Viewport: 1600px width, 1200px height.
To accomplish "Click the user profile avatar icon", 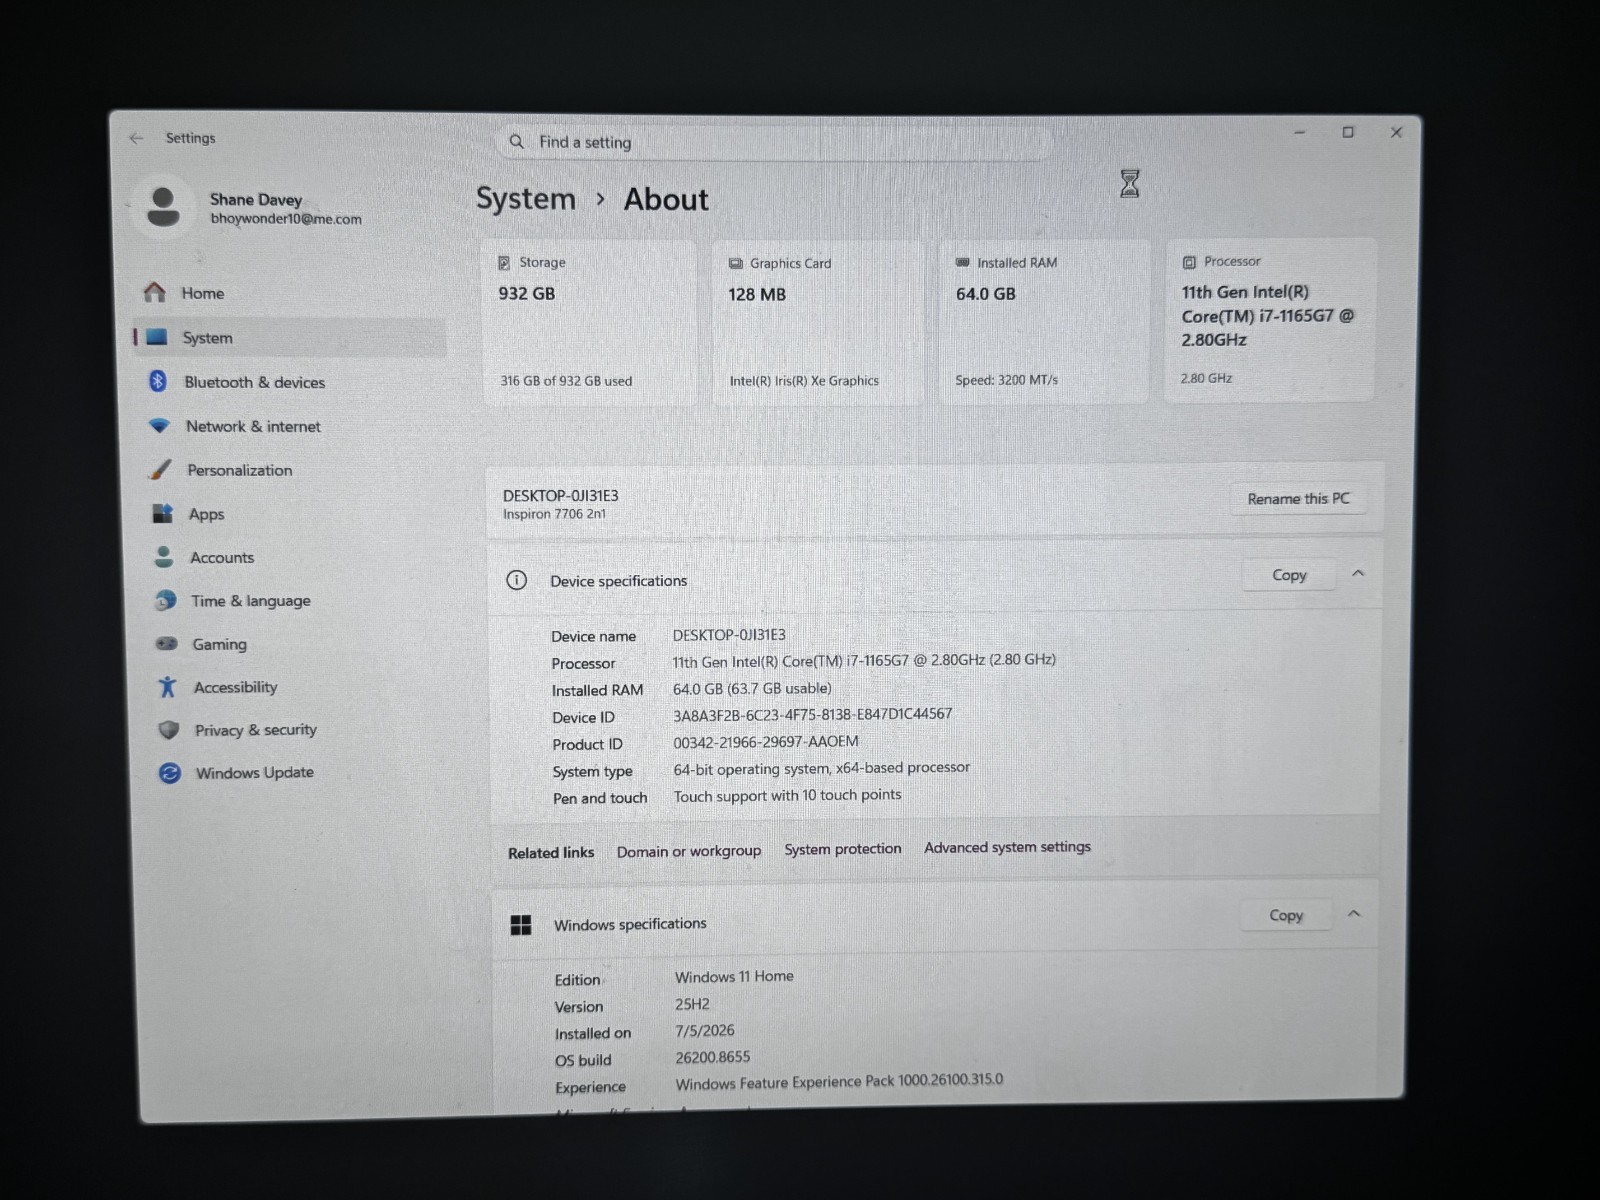I will pyautogui.click(x=163, y=207).
